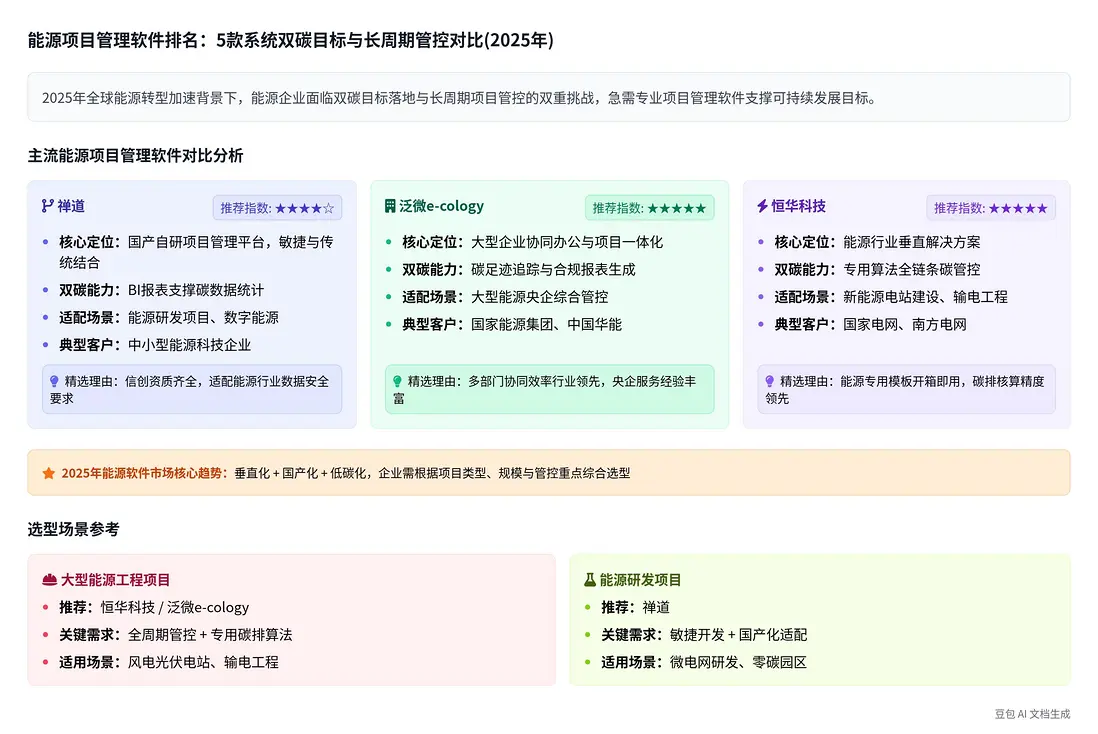Click heading 选型场景参考

[x=74, y=529]
